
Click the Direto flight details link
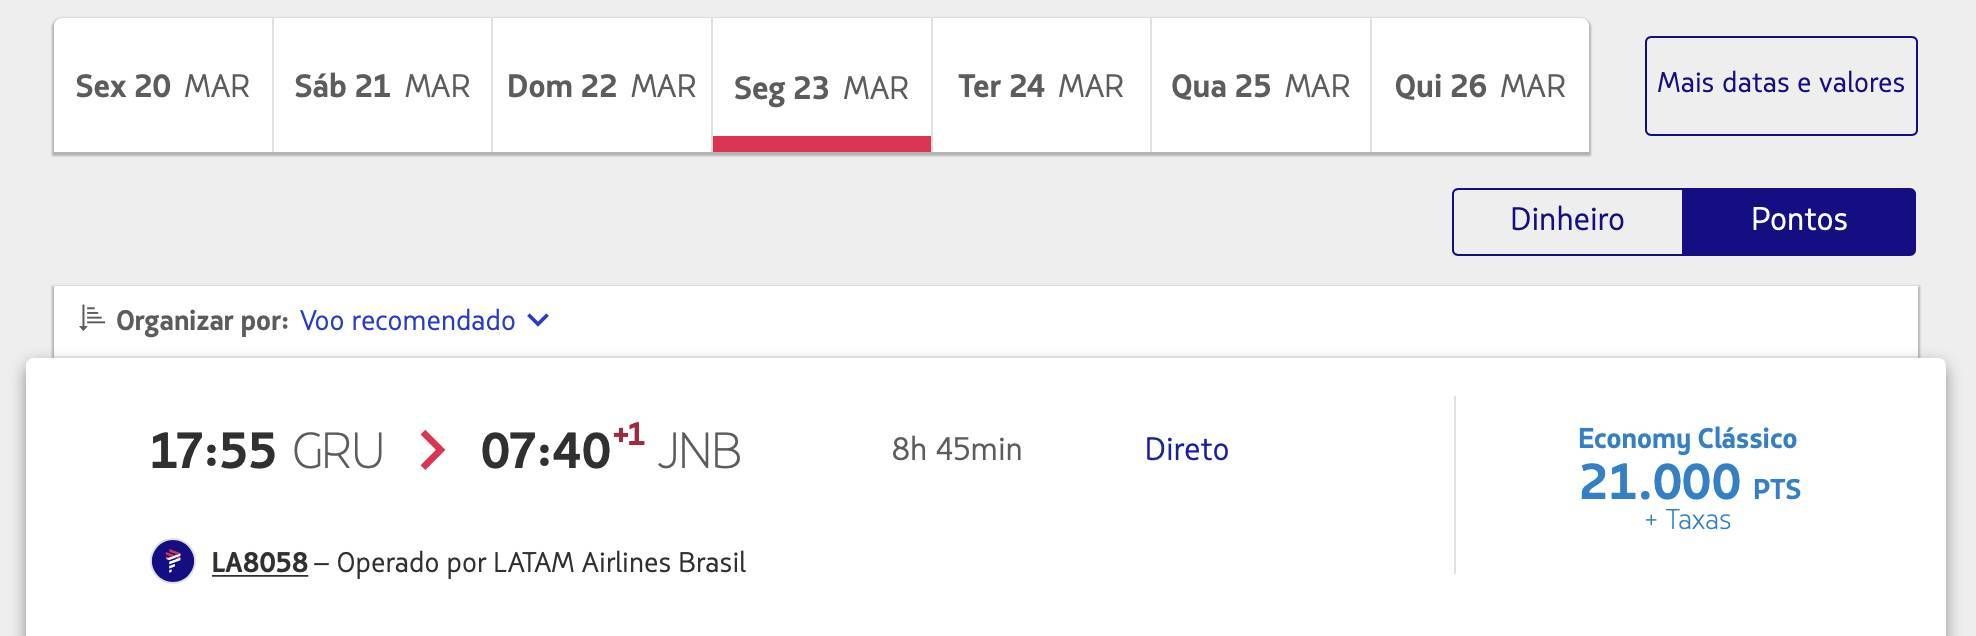[1187, 449]
